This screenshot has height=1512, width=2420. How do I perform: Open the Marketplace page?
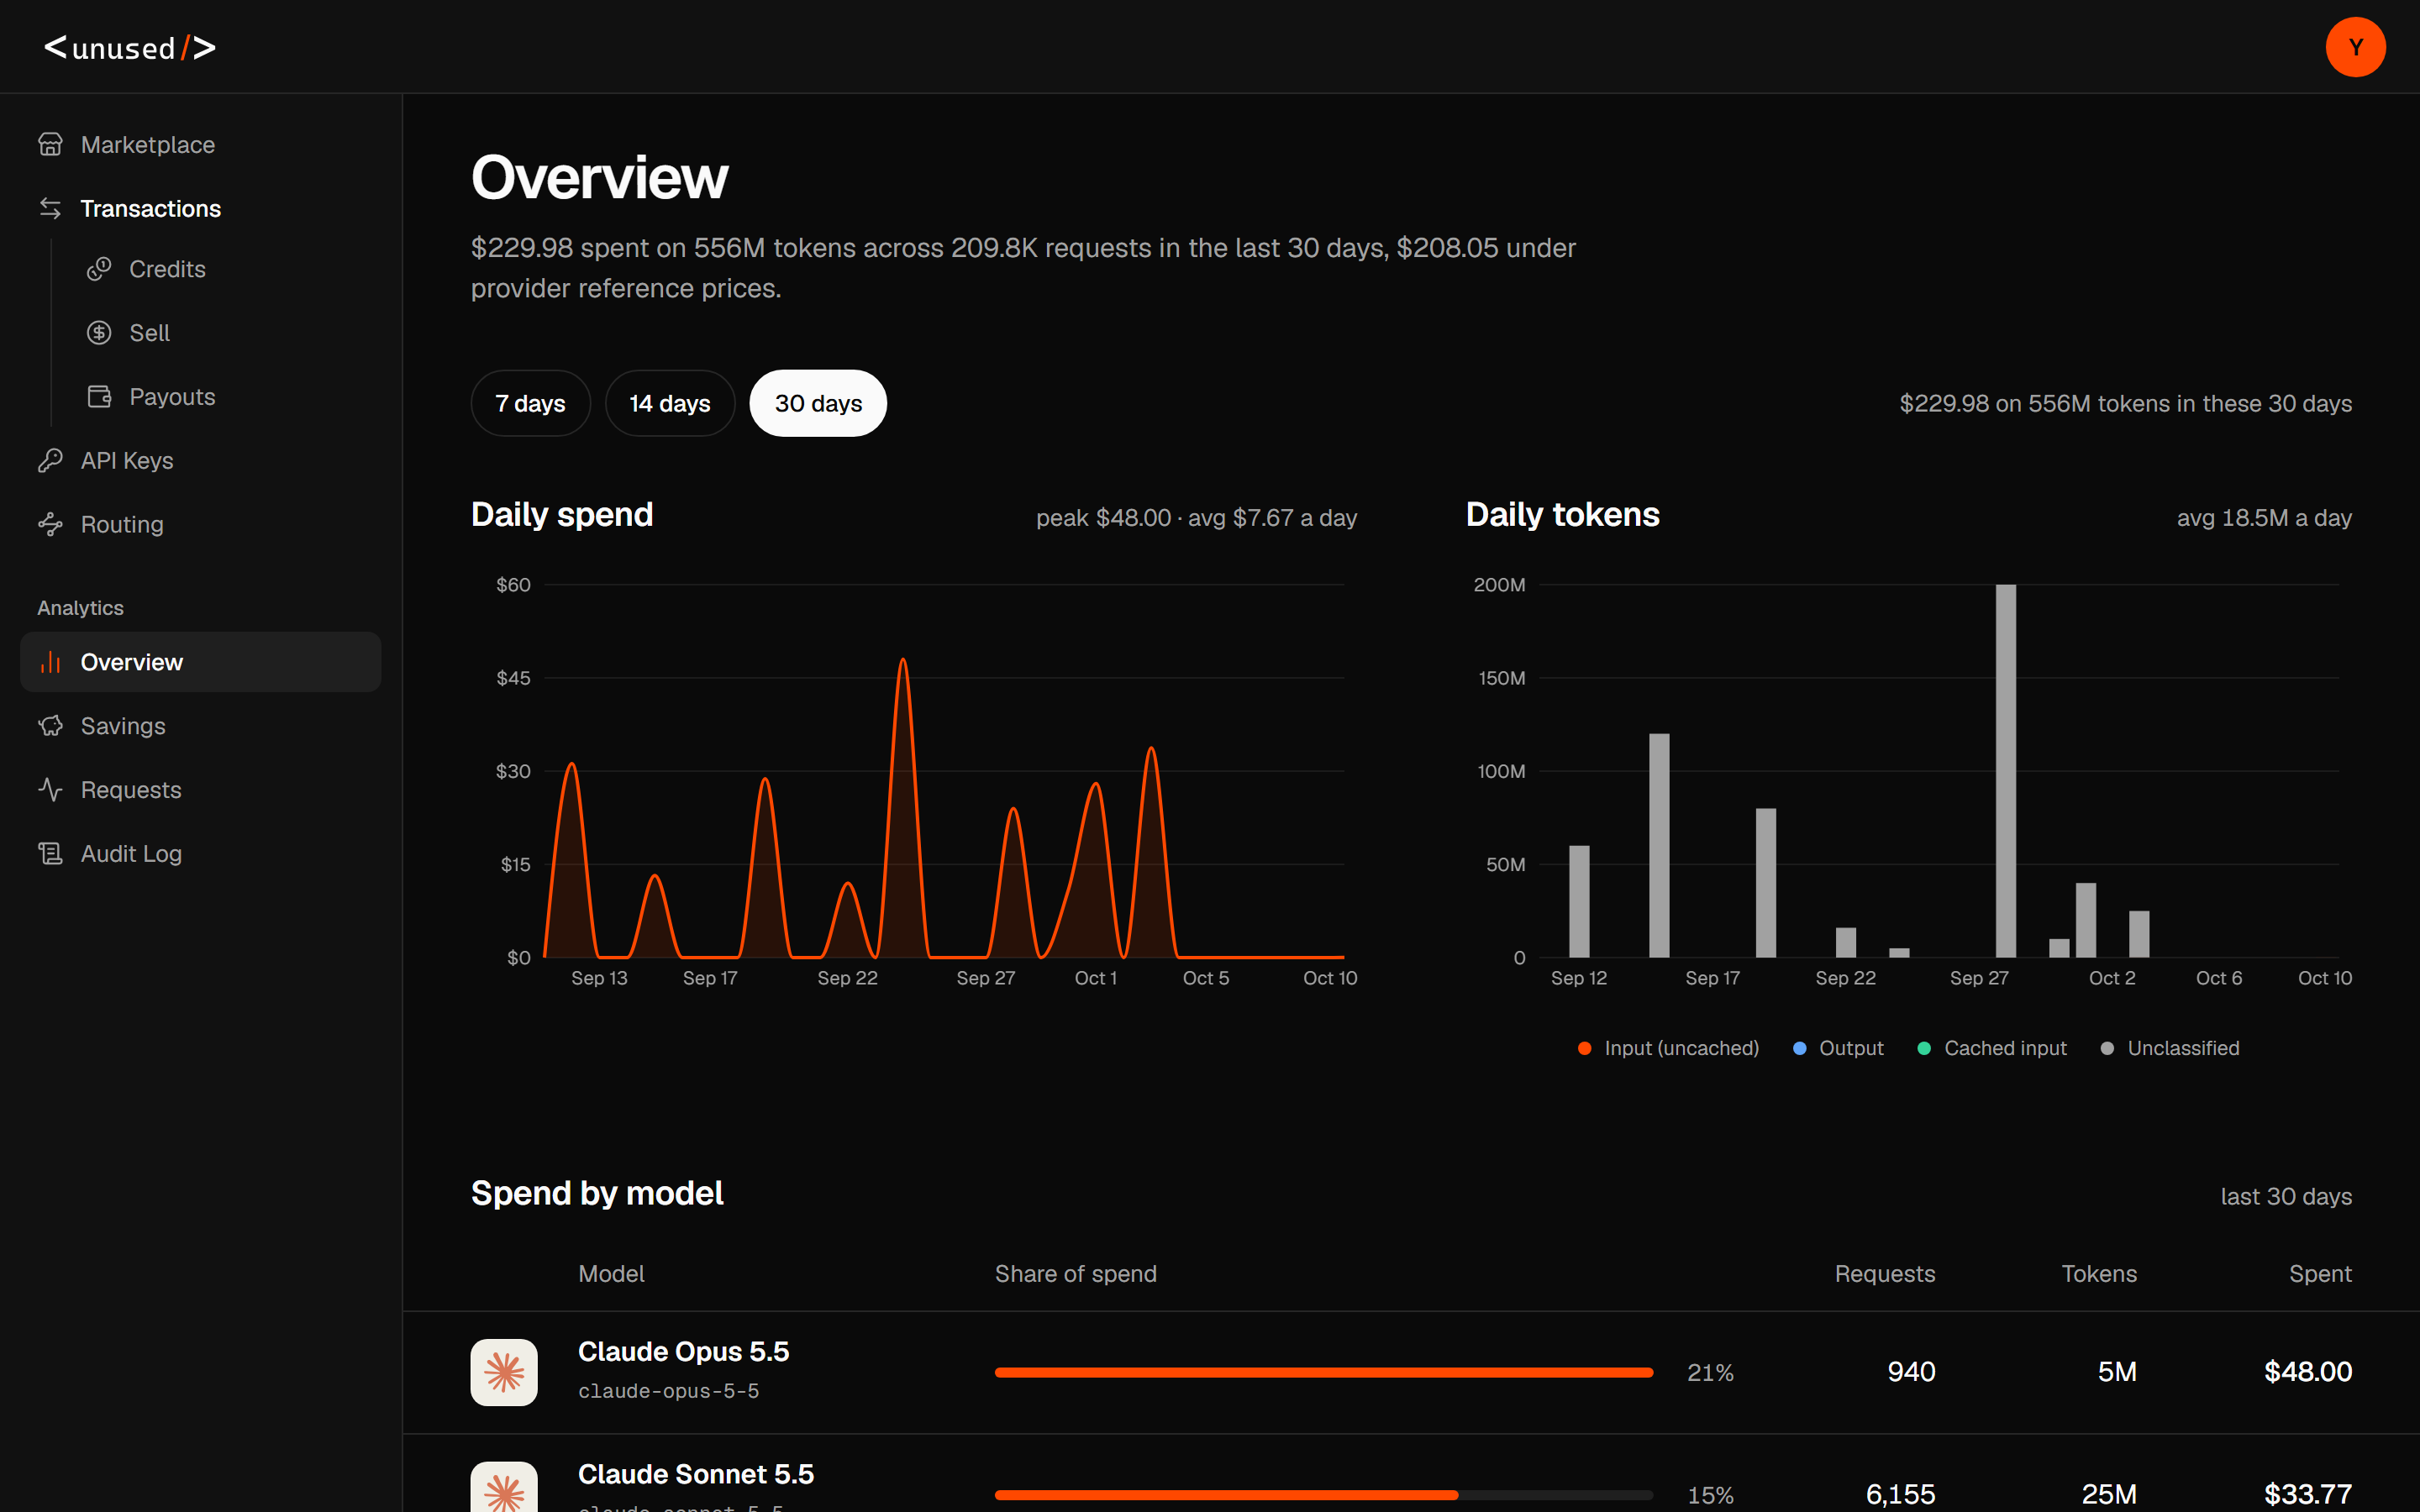[200, 145]
